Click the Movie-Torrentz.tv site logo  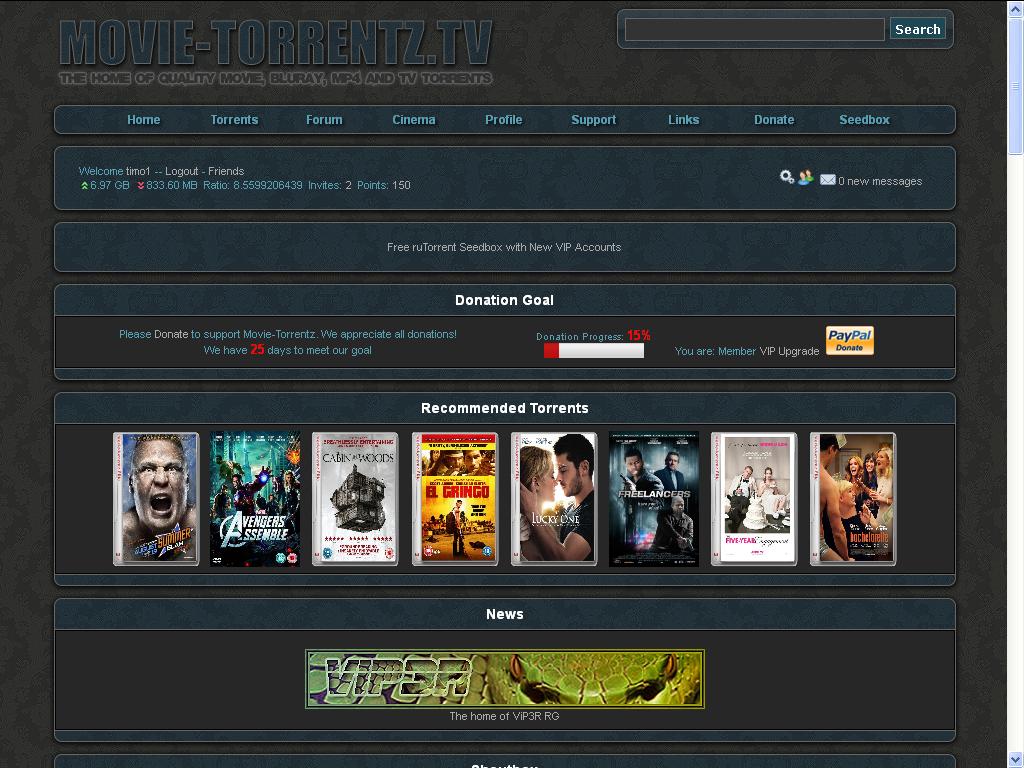(x=275, y=52)
